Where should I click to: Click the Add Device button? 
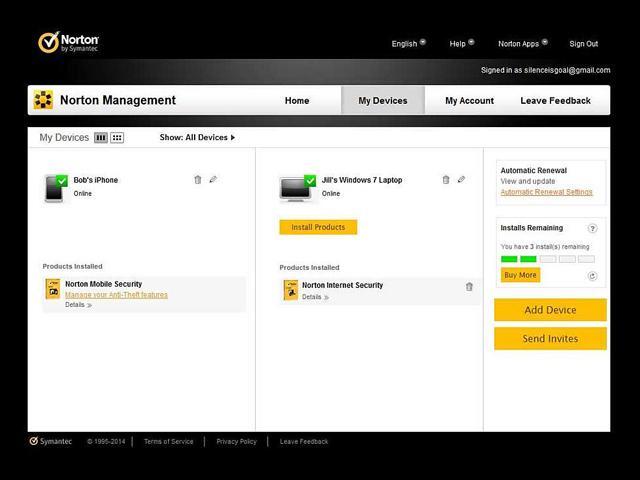[x=550, y=310]
